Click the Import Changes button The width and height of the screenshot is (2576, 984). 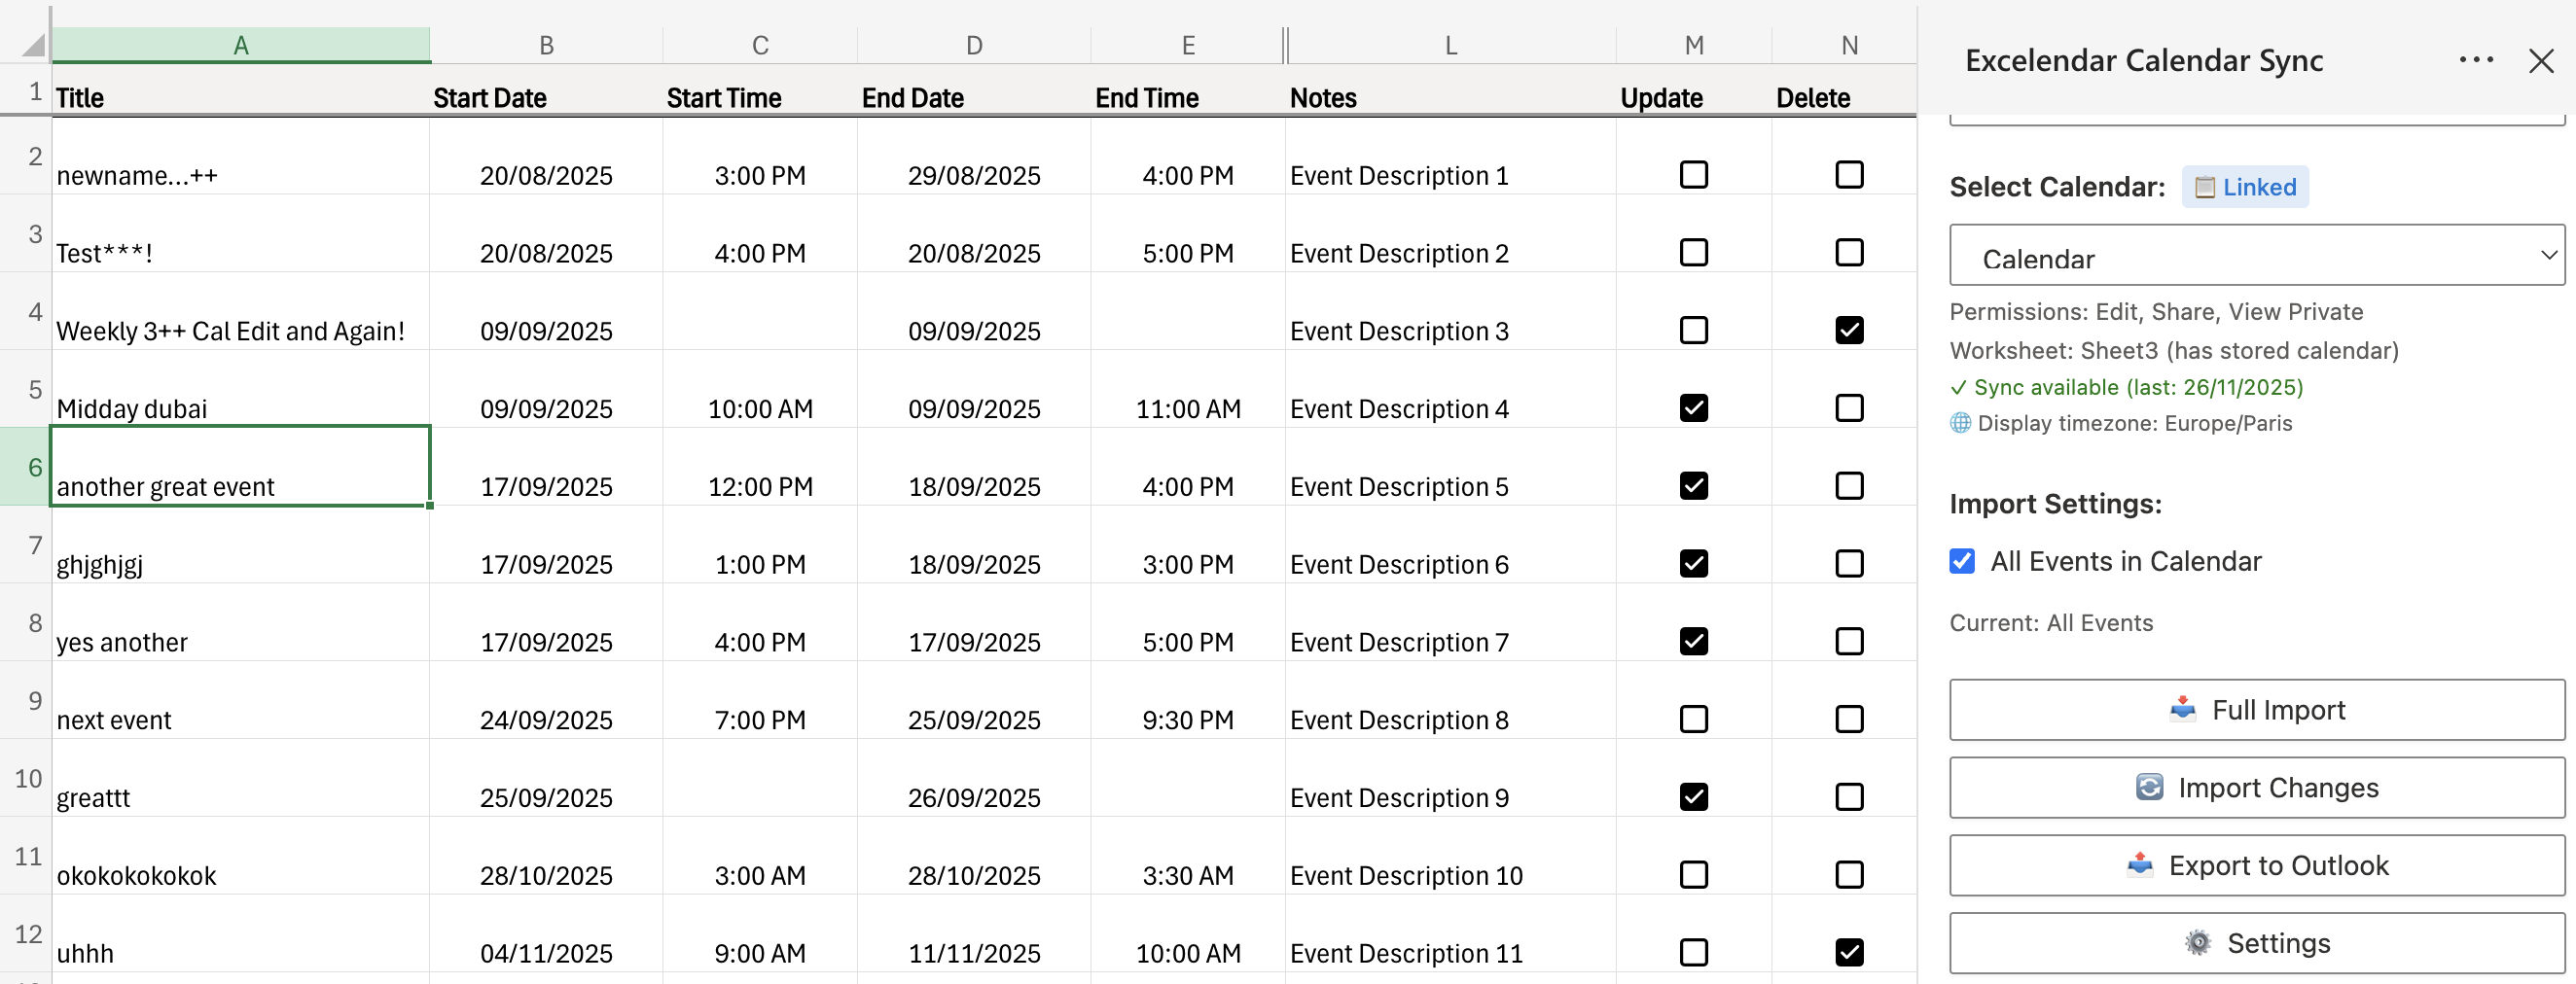(2256, 788)
